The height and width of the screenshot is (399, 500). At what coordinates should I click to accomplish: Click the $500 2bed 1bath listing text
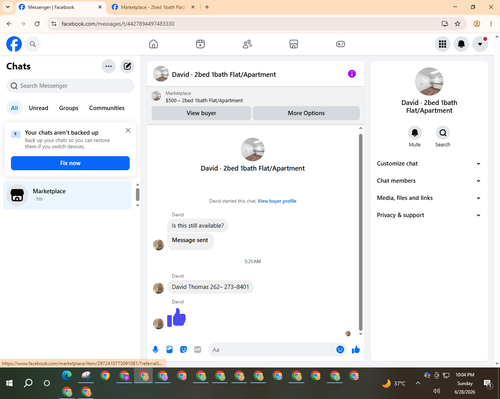point(204,100)
